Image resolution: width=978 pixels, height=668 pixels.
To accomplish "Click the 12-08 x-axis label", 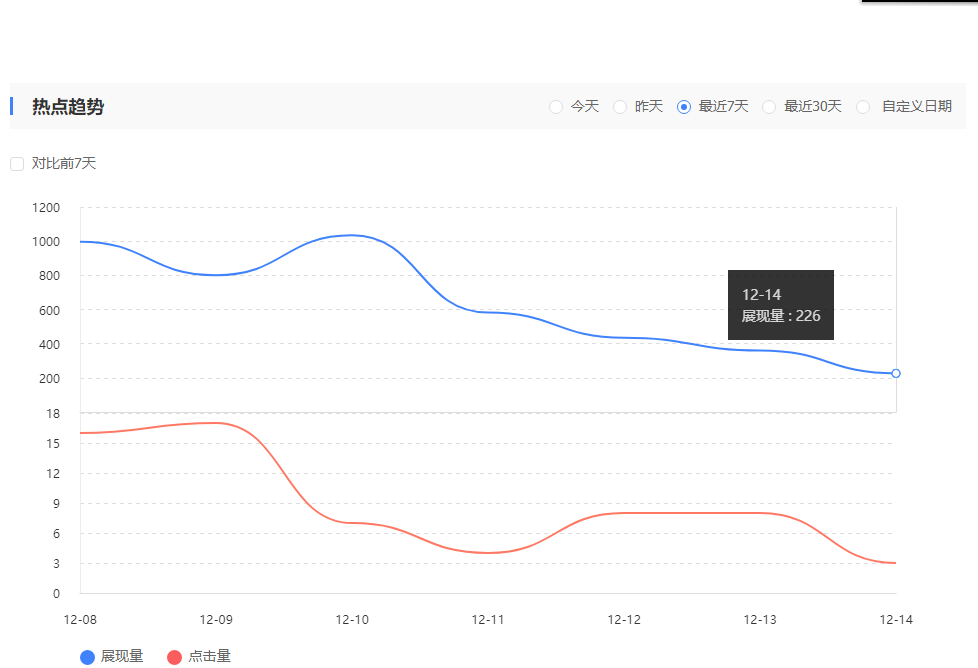I will point(80,620).
